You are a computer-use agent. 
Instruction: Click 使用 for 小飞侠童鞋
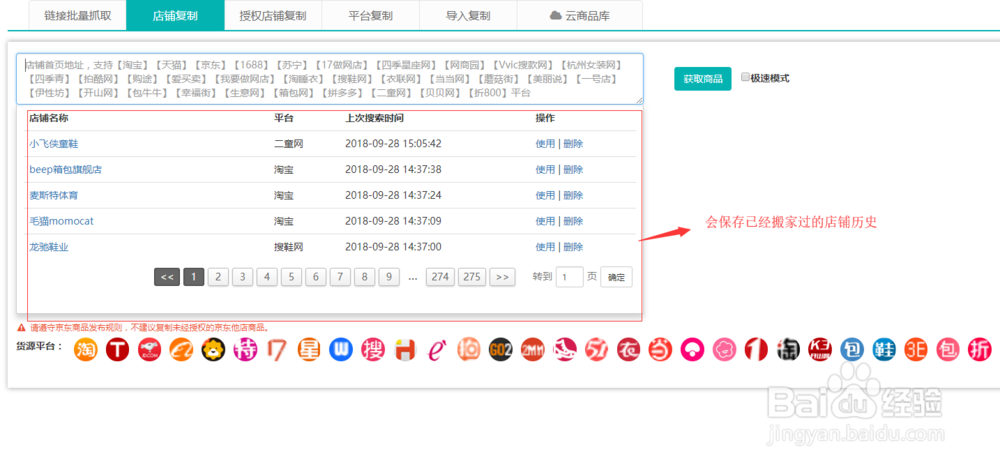coord(545,144)
